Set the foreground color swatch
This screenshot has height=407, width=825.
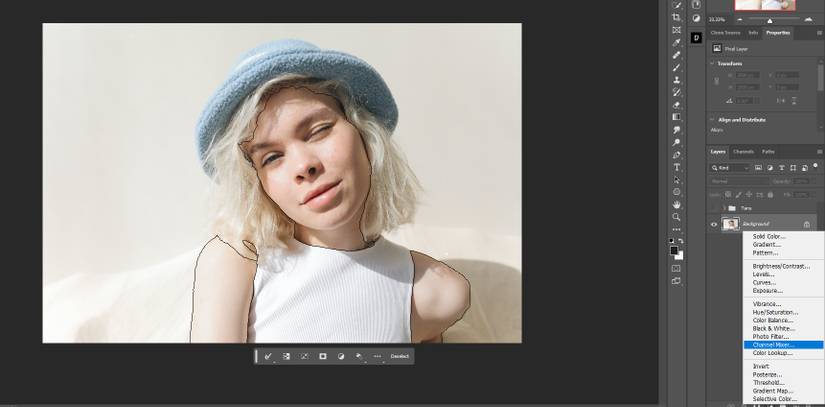[x=674, y=251]
